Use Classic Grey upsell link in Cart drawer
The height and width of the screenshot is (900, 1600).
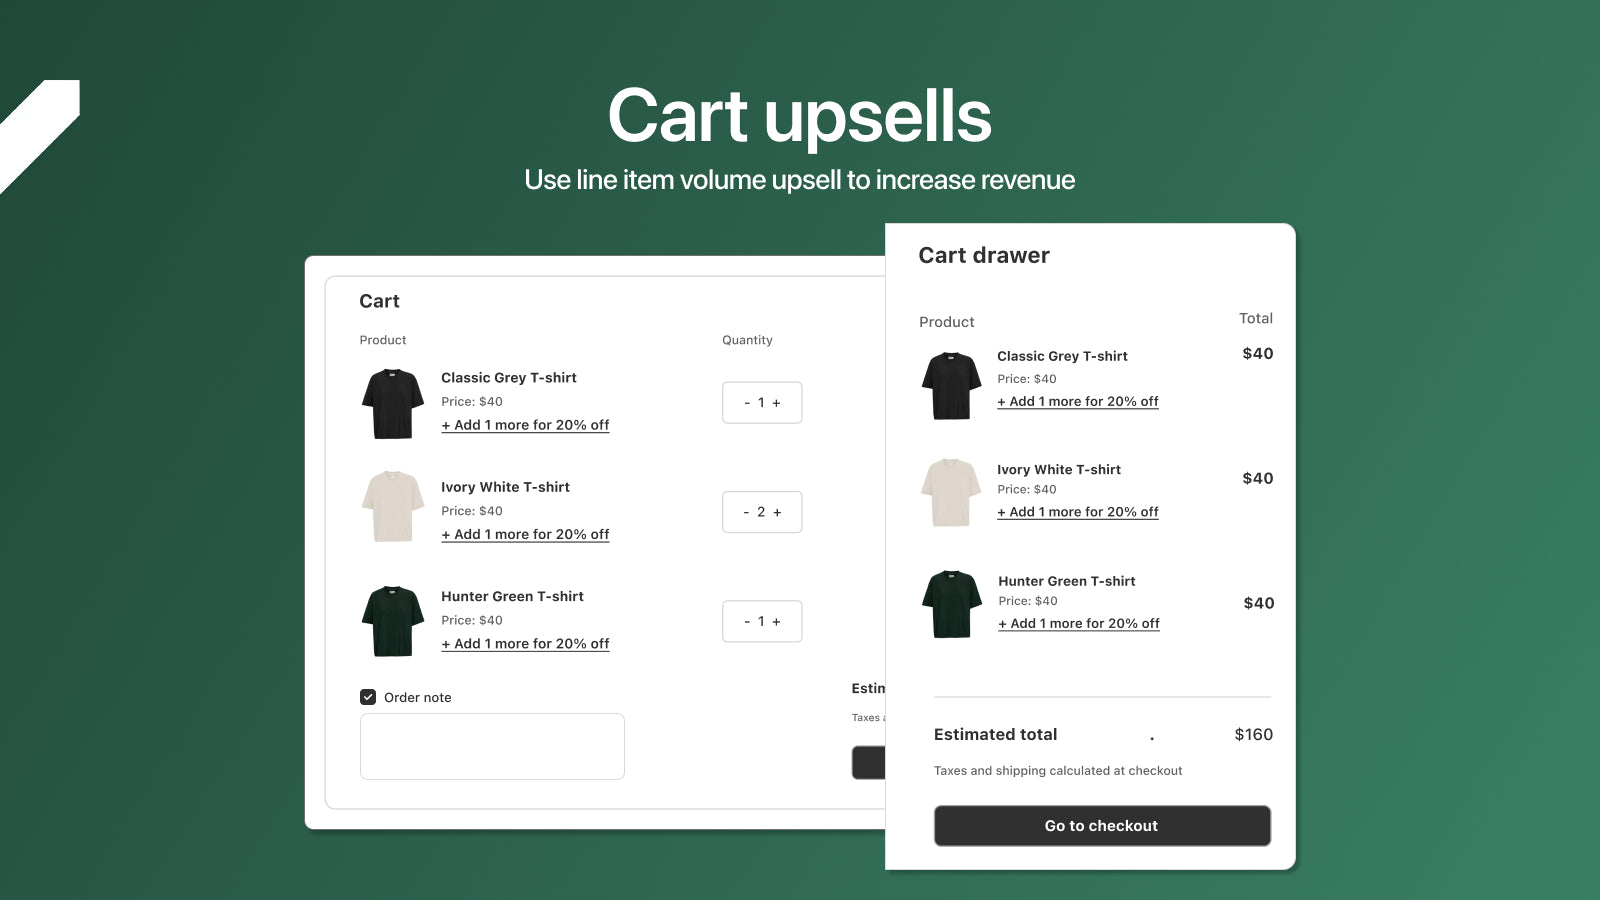point(1077,401)
